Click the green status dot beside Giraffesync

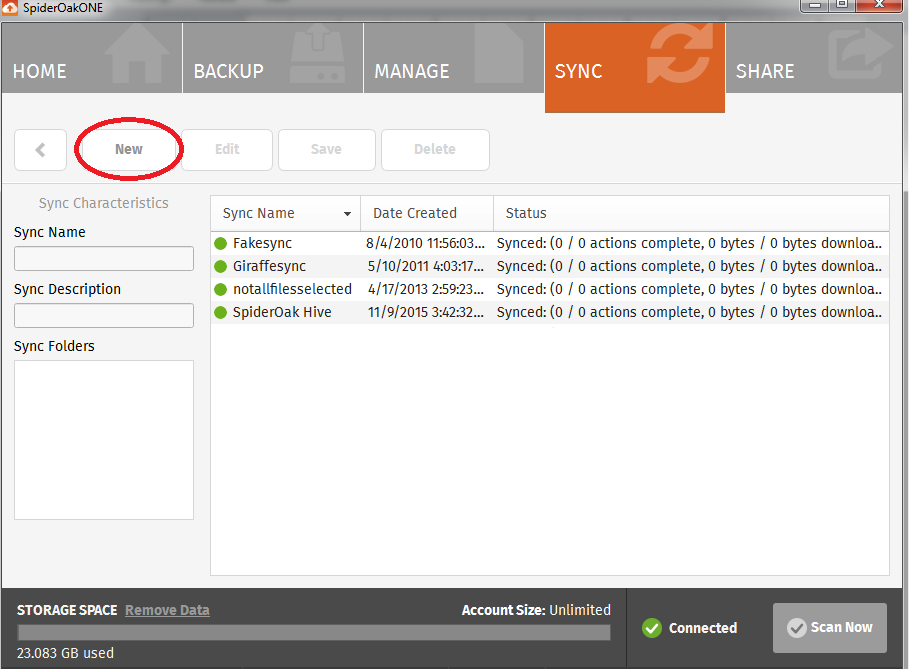tap(220, 267)
